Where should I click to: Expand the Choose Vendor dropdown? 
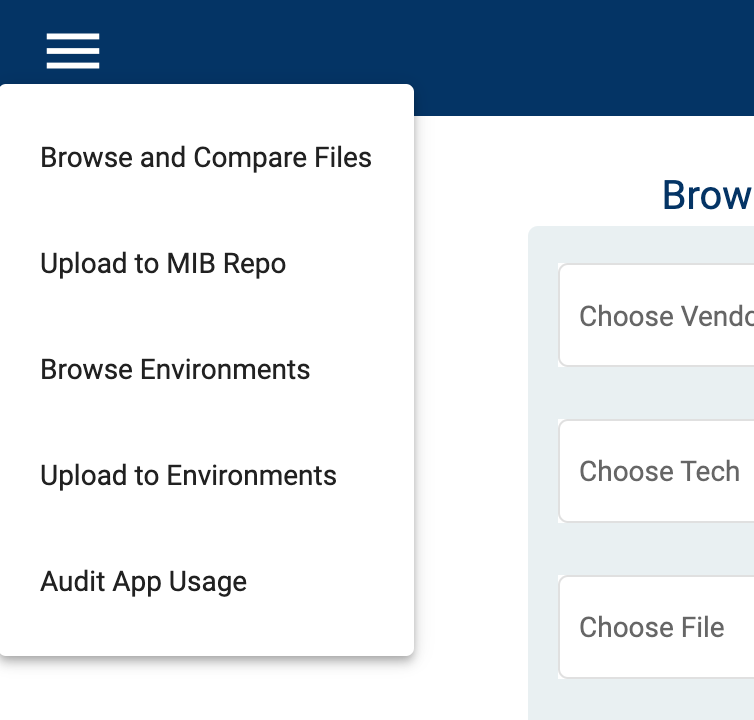(x=656, y=316)
